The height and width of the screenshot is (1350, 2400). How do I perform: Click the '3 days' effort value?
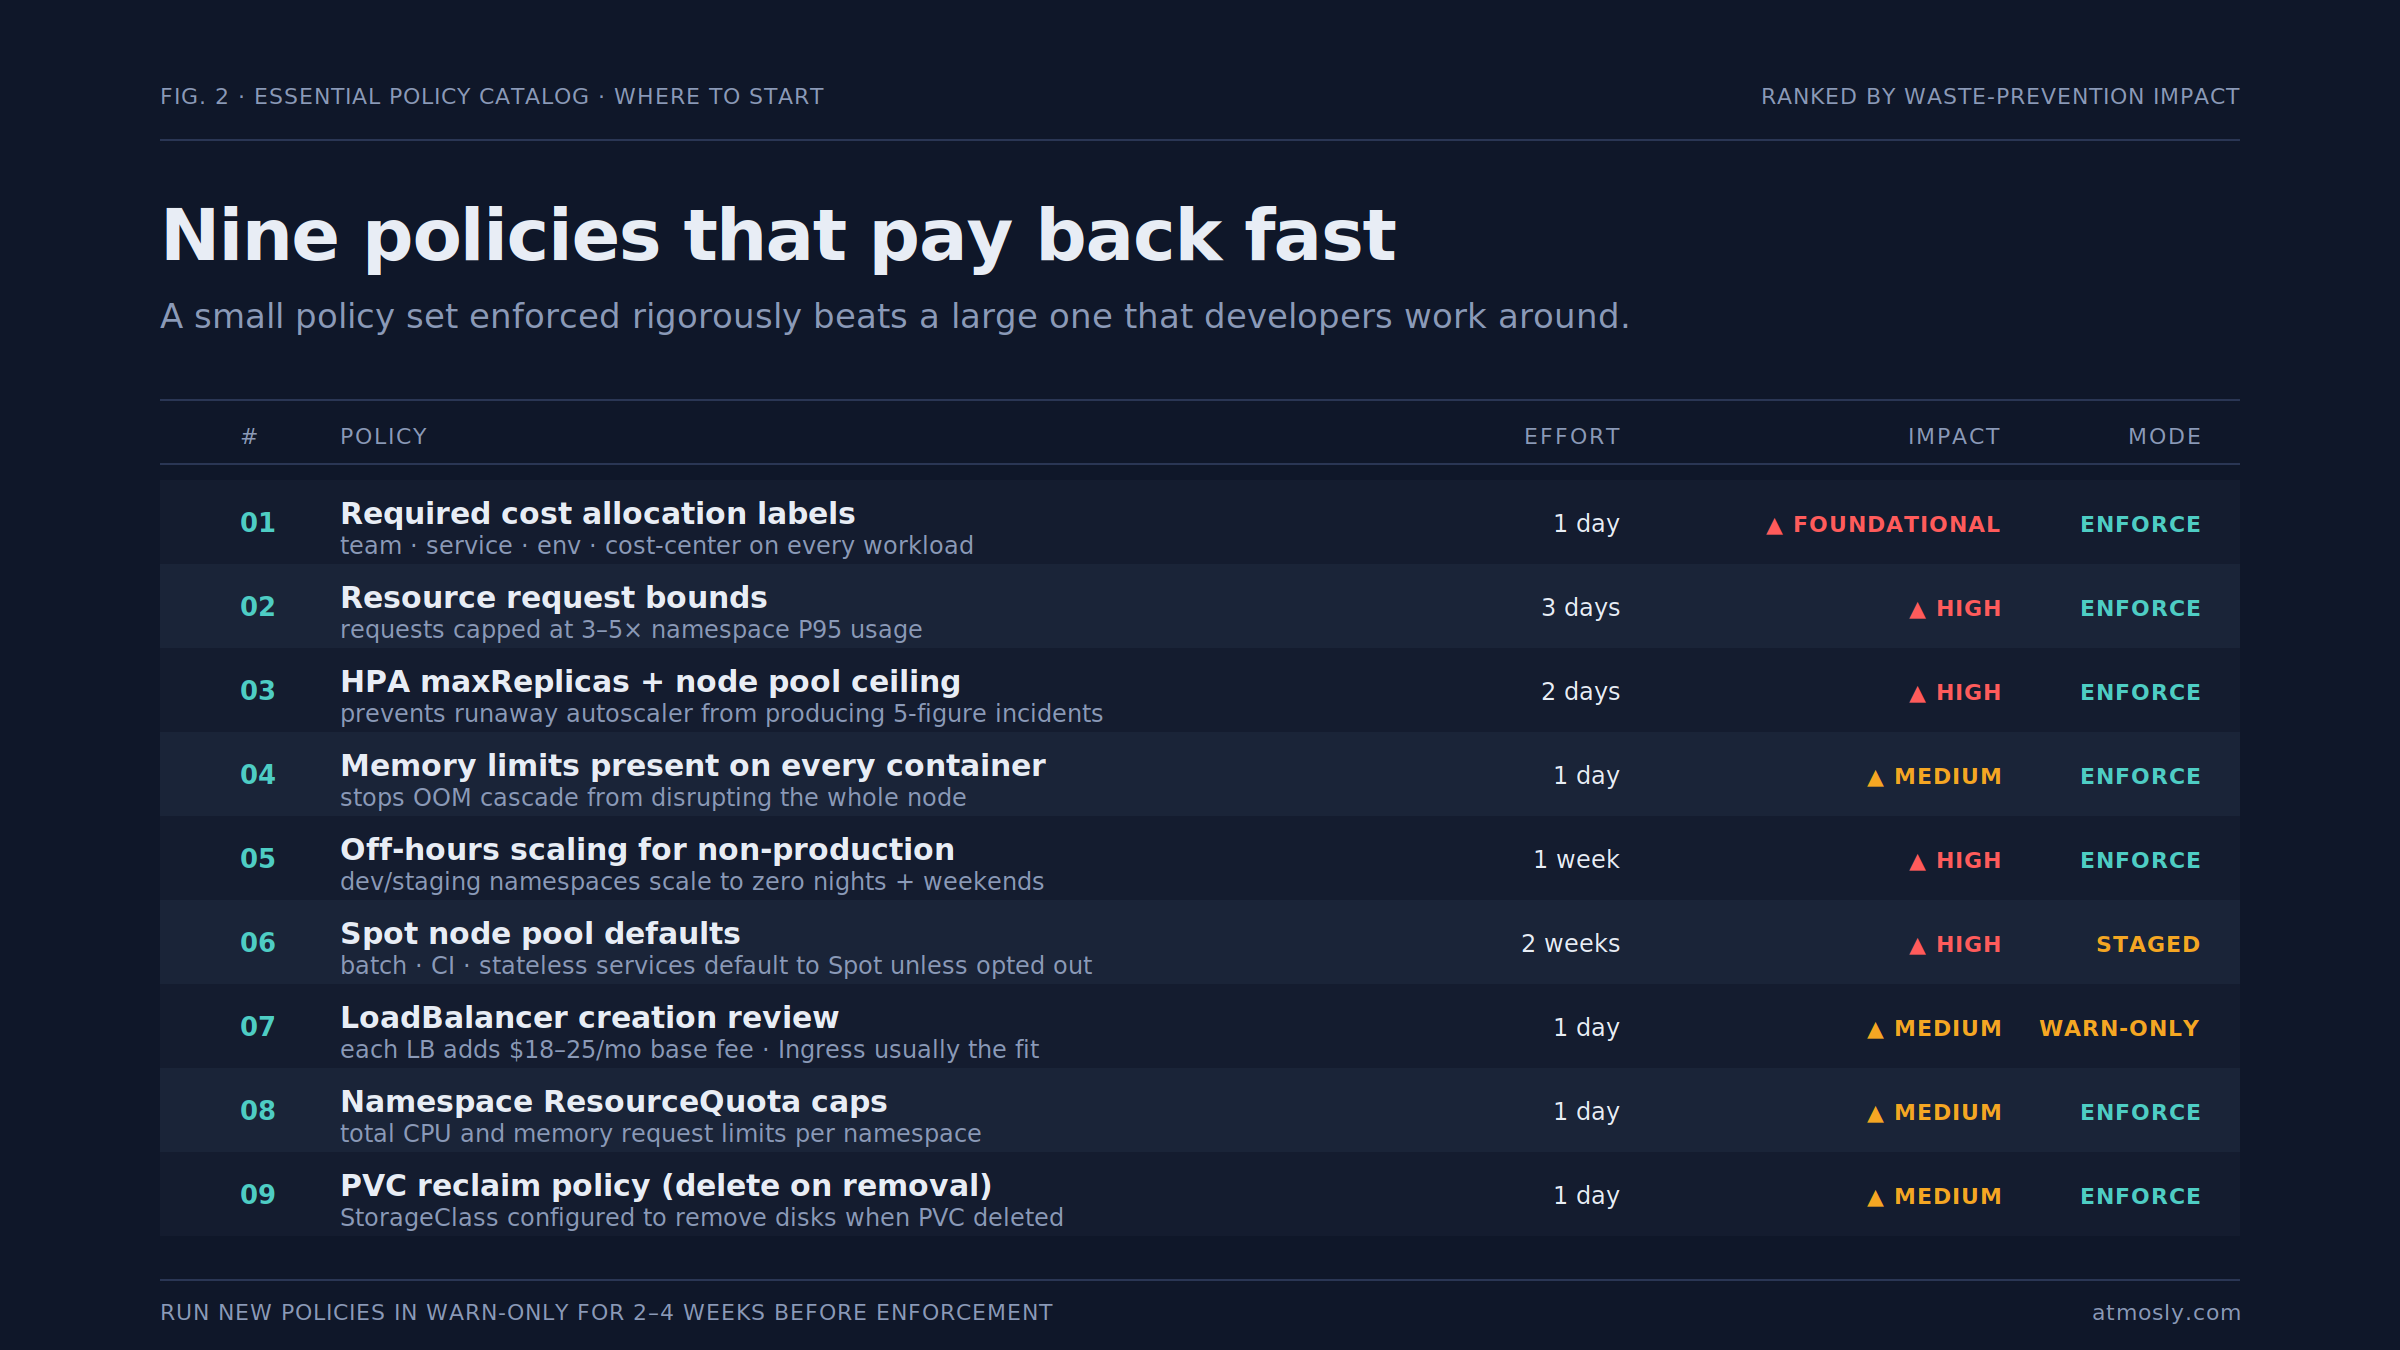[1581, 607]
